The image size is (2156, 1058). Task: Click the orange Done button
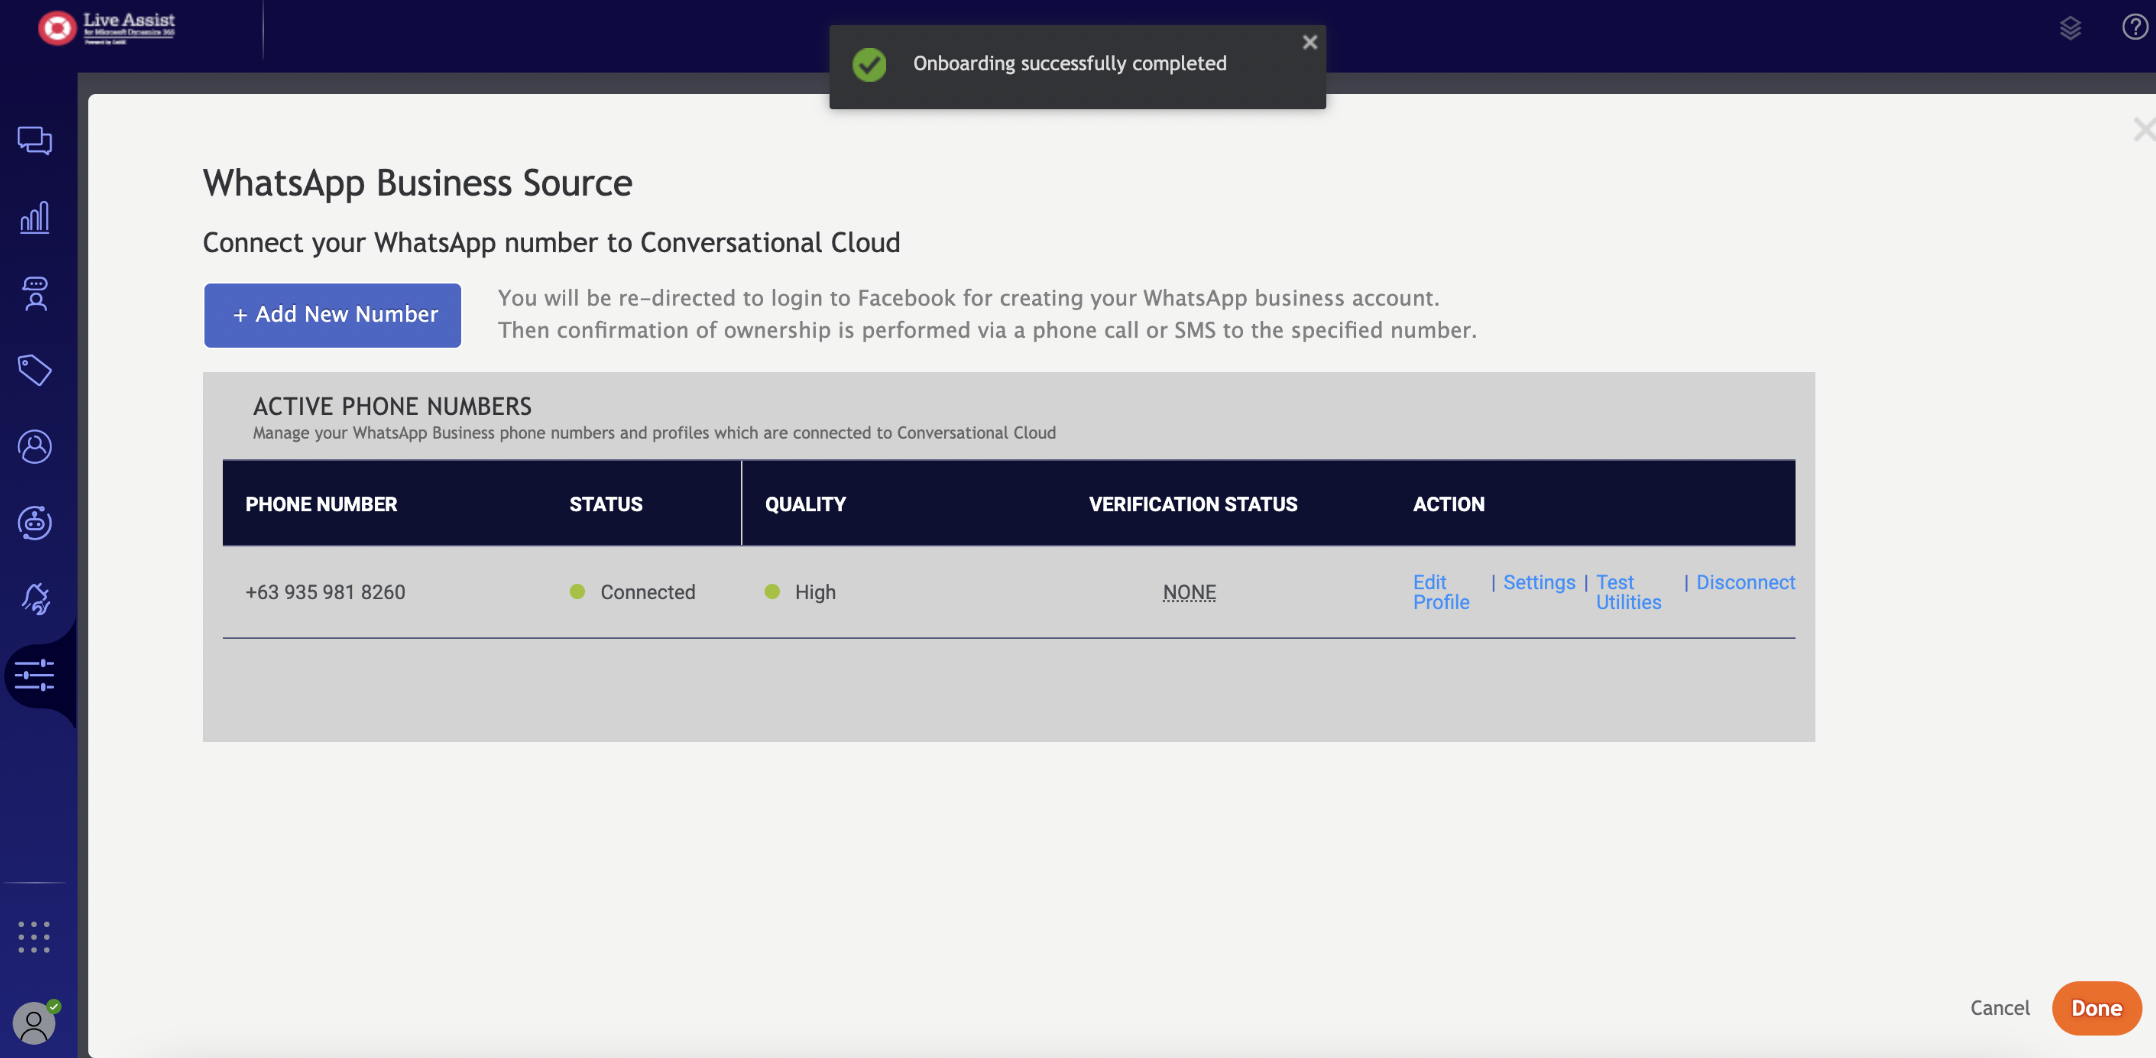click(x=2096, y=1008)
